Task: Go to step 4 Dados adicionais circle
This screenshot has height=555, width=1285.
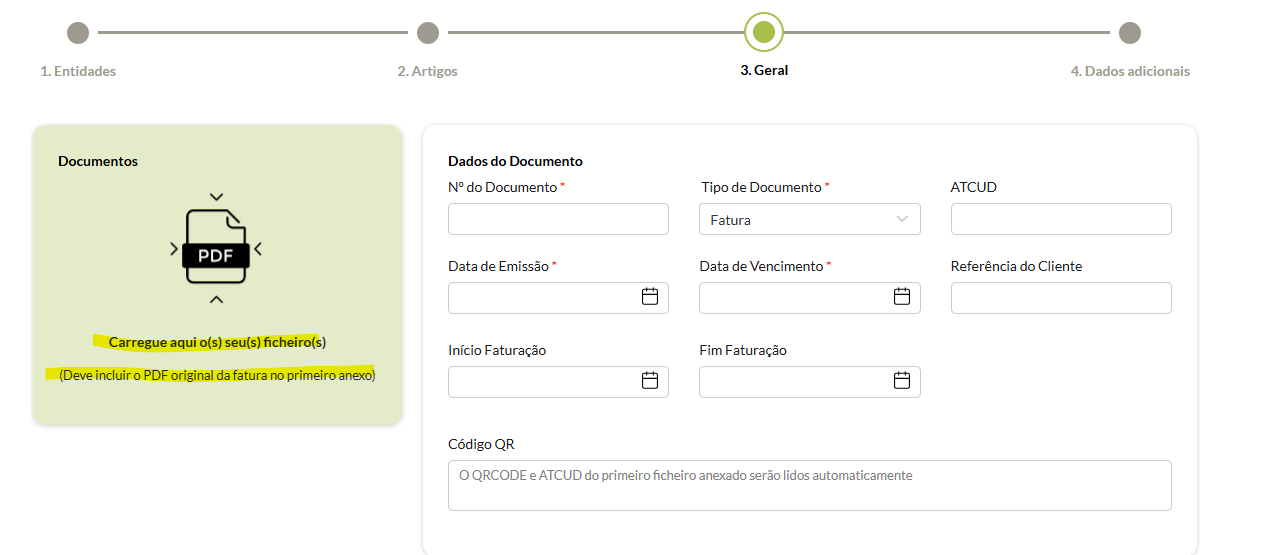Action: (1130, 33)
